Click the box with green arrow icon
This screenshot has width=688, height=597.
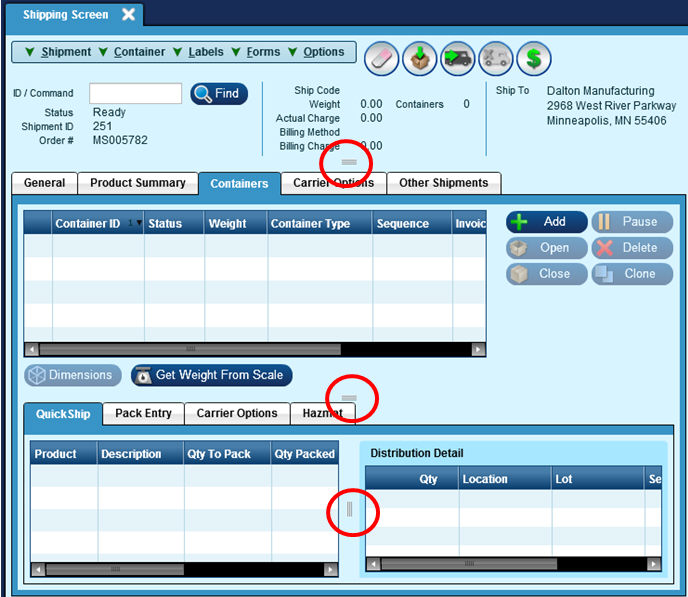click(420, 58)
